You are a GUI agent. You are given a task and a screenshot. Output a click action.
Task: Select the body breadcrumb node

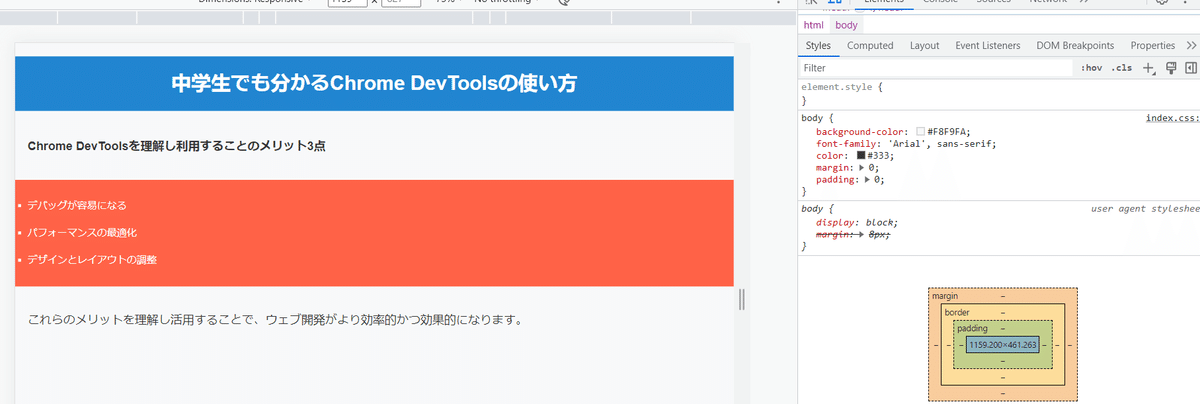click(846, 25)
